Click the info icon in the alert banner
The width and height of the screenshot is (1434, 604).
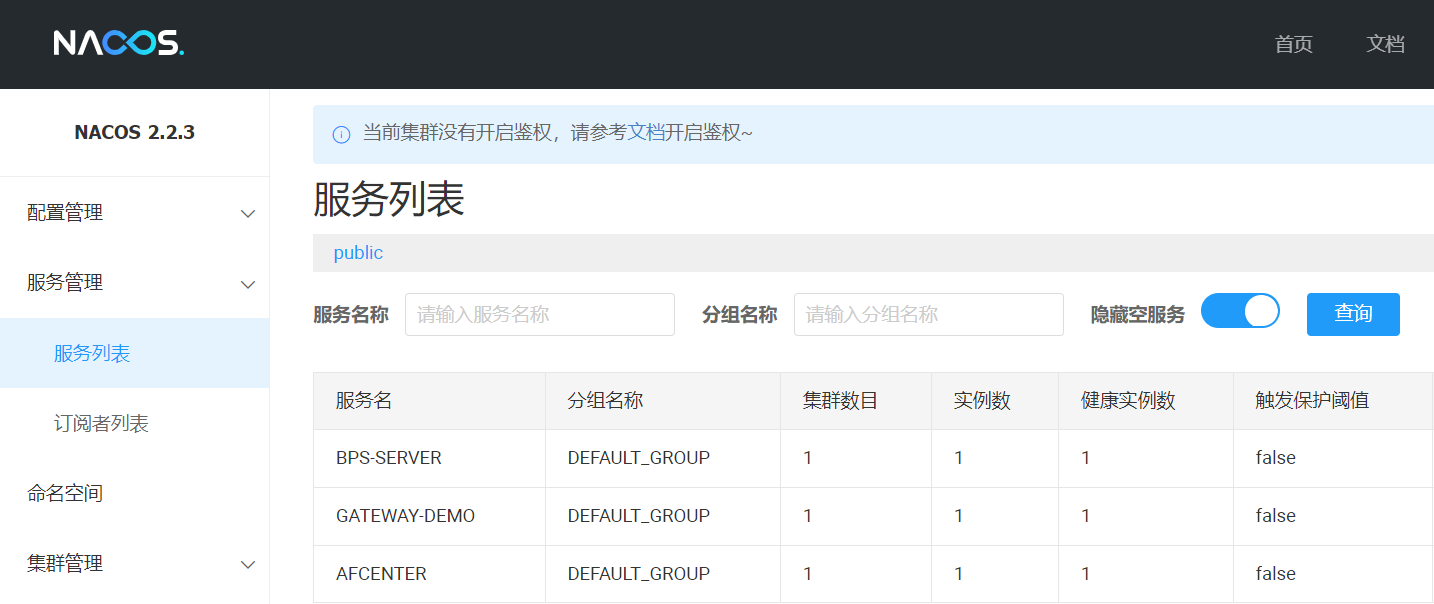point(341,134)
